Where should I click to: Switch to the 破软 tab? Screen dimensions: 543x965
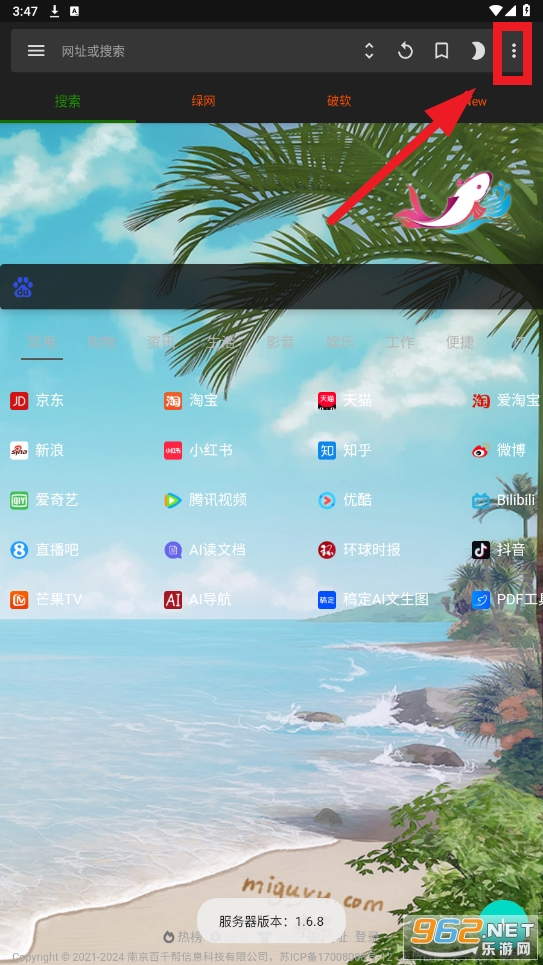pyautogui.click(x=339, y=101)
